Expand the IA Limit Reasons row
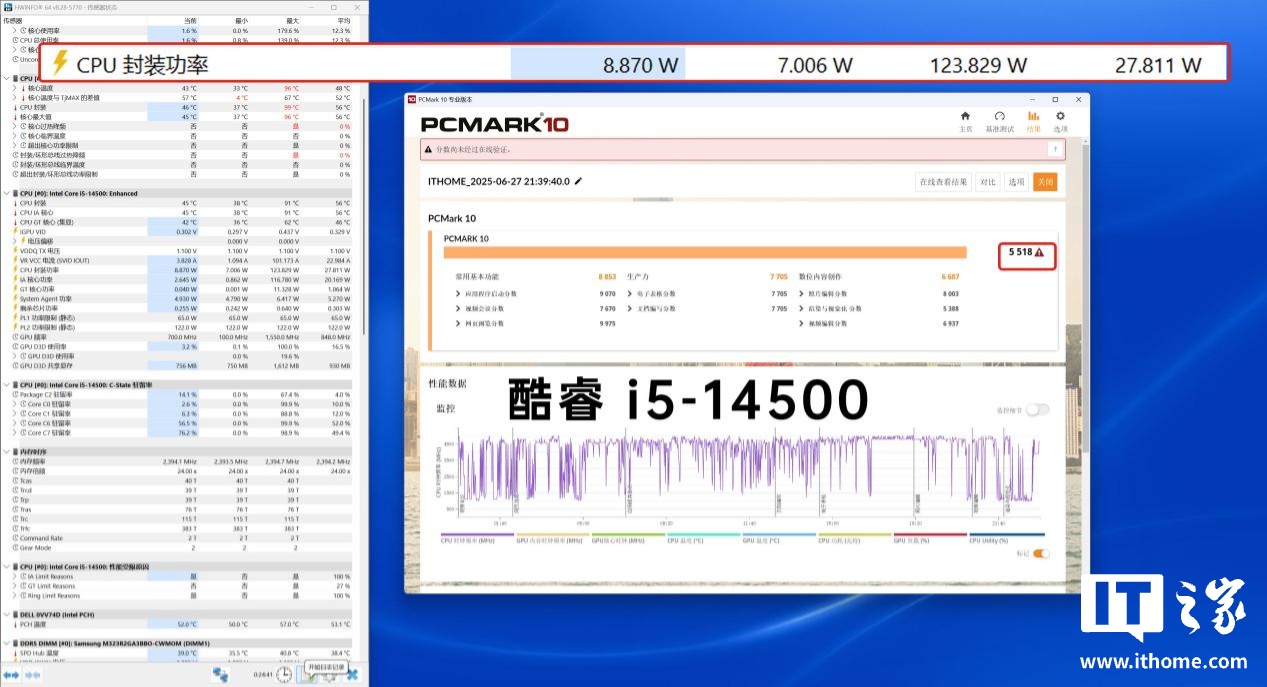Viewport: 1267px width, 687px height. coord(14,576)
